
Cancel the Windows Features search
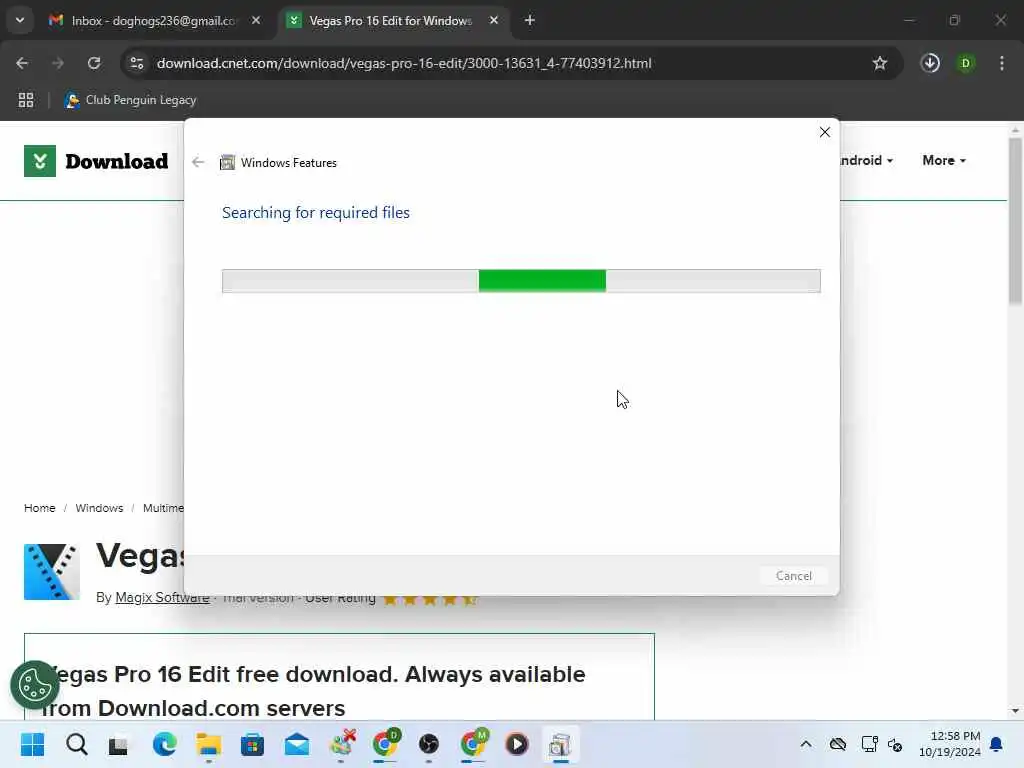click(x=793, y=575)
